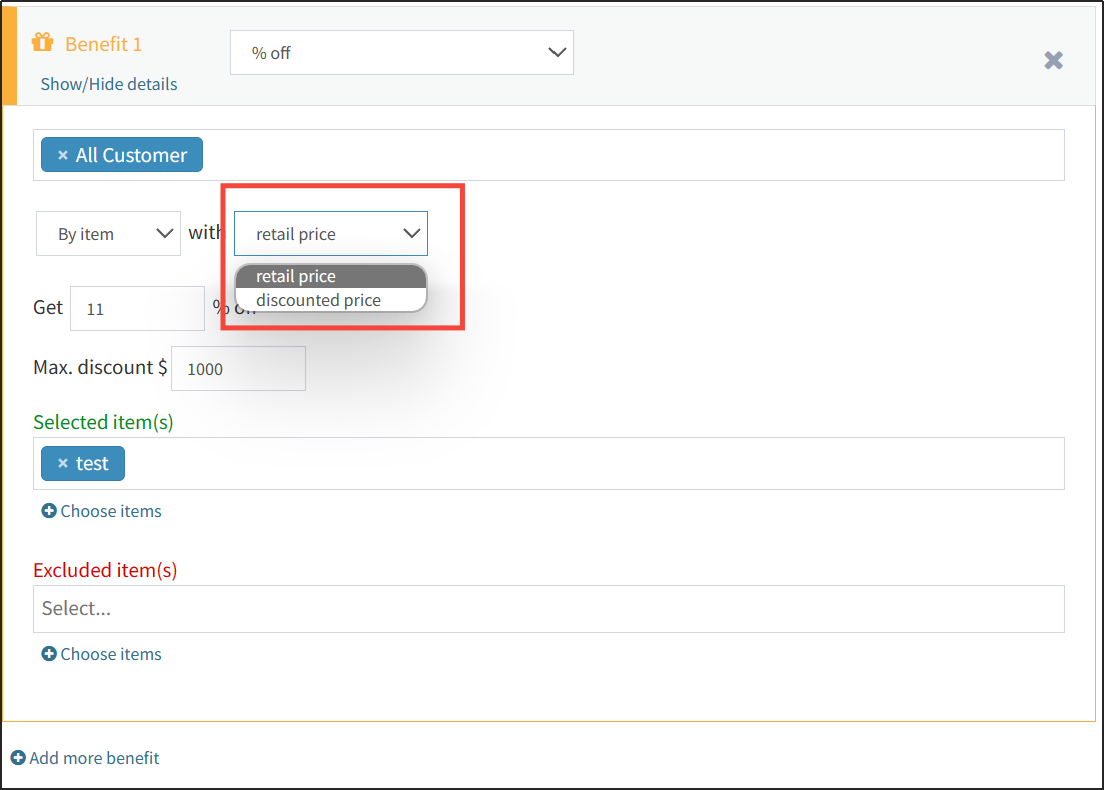Select retail price from the price options
Image resolution: width=1104 pixels, height=790 pixels.
click(x=296, y=276)
